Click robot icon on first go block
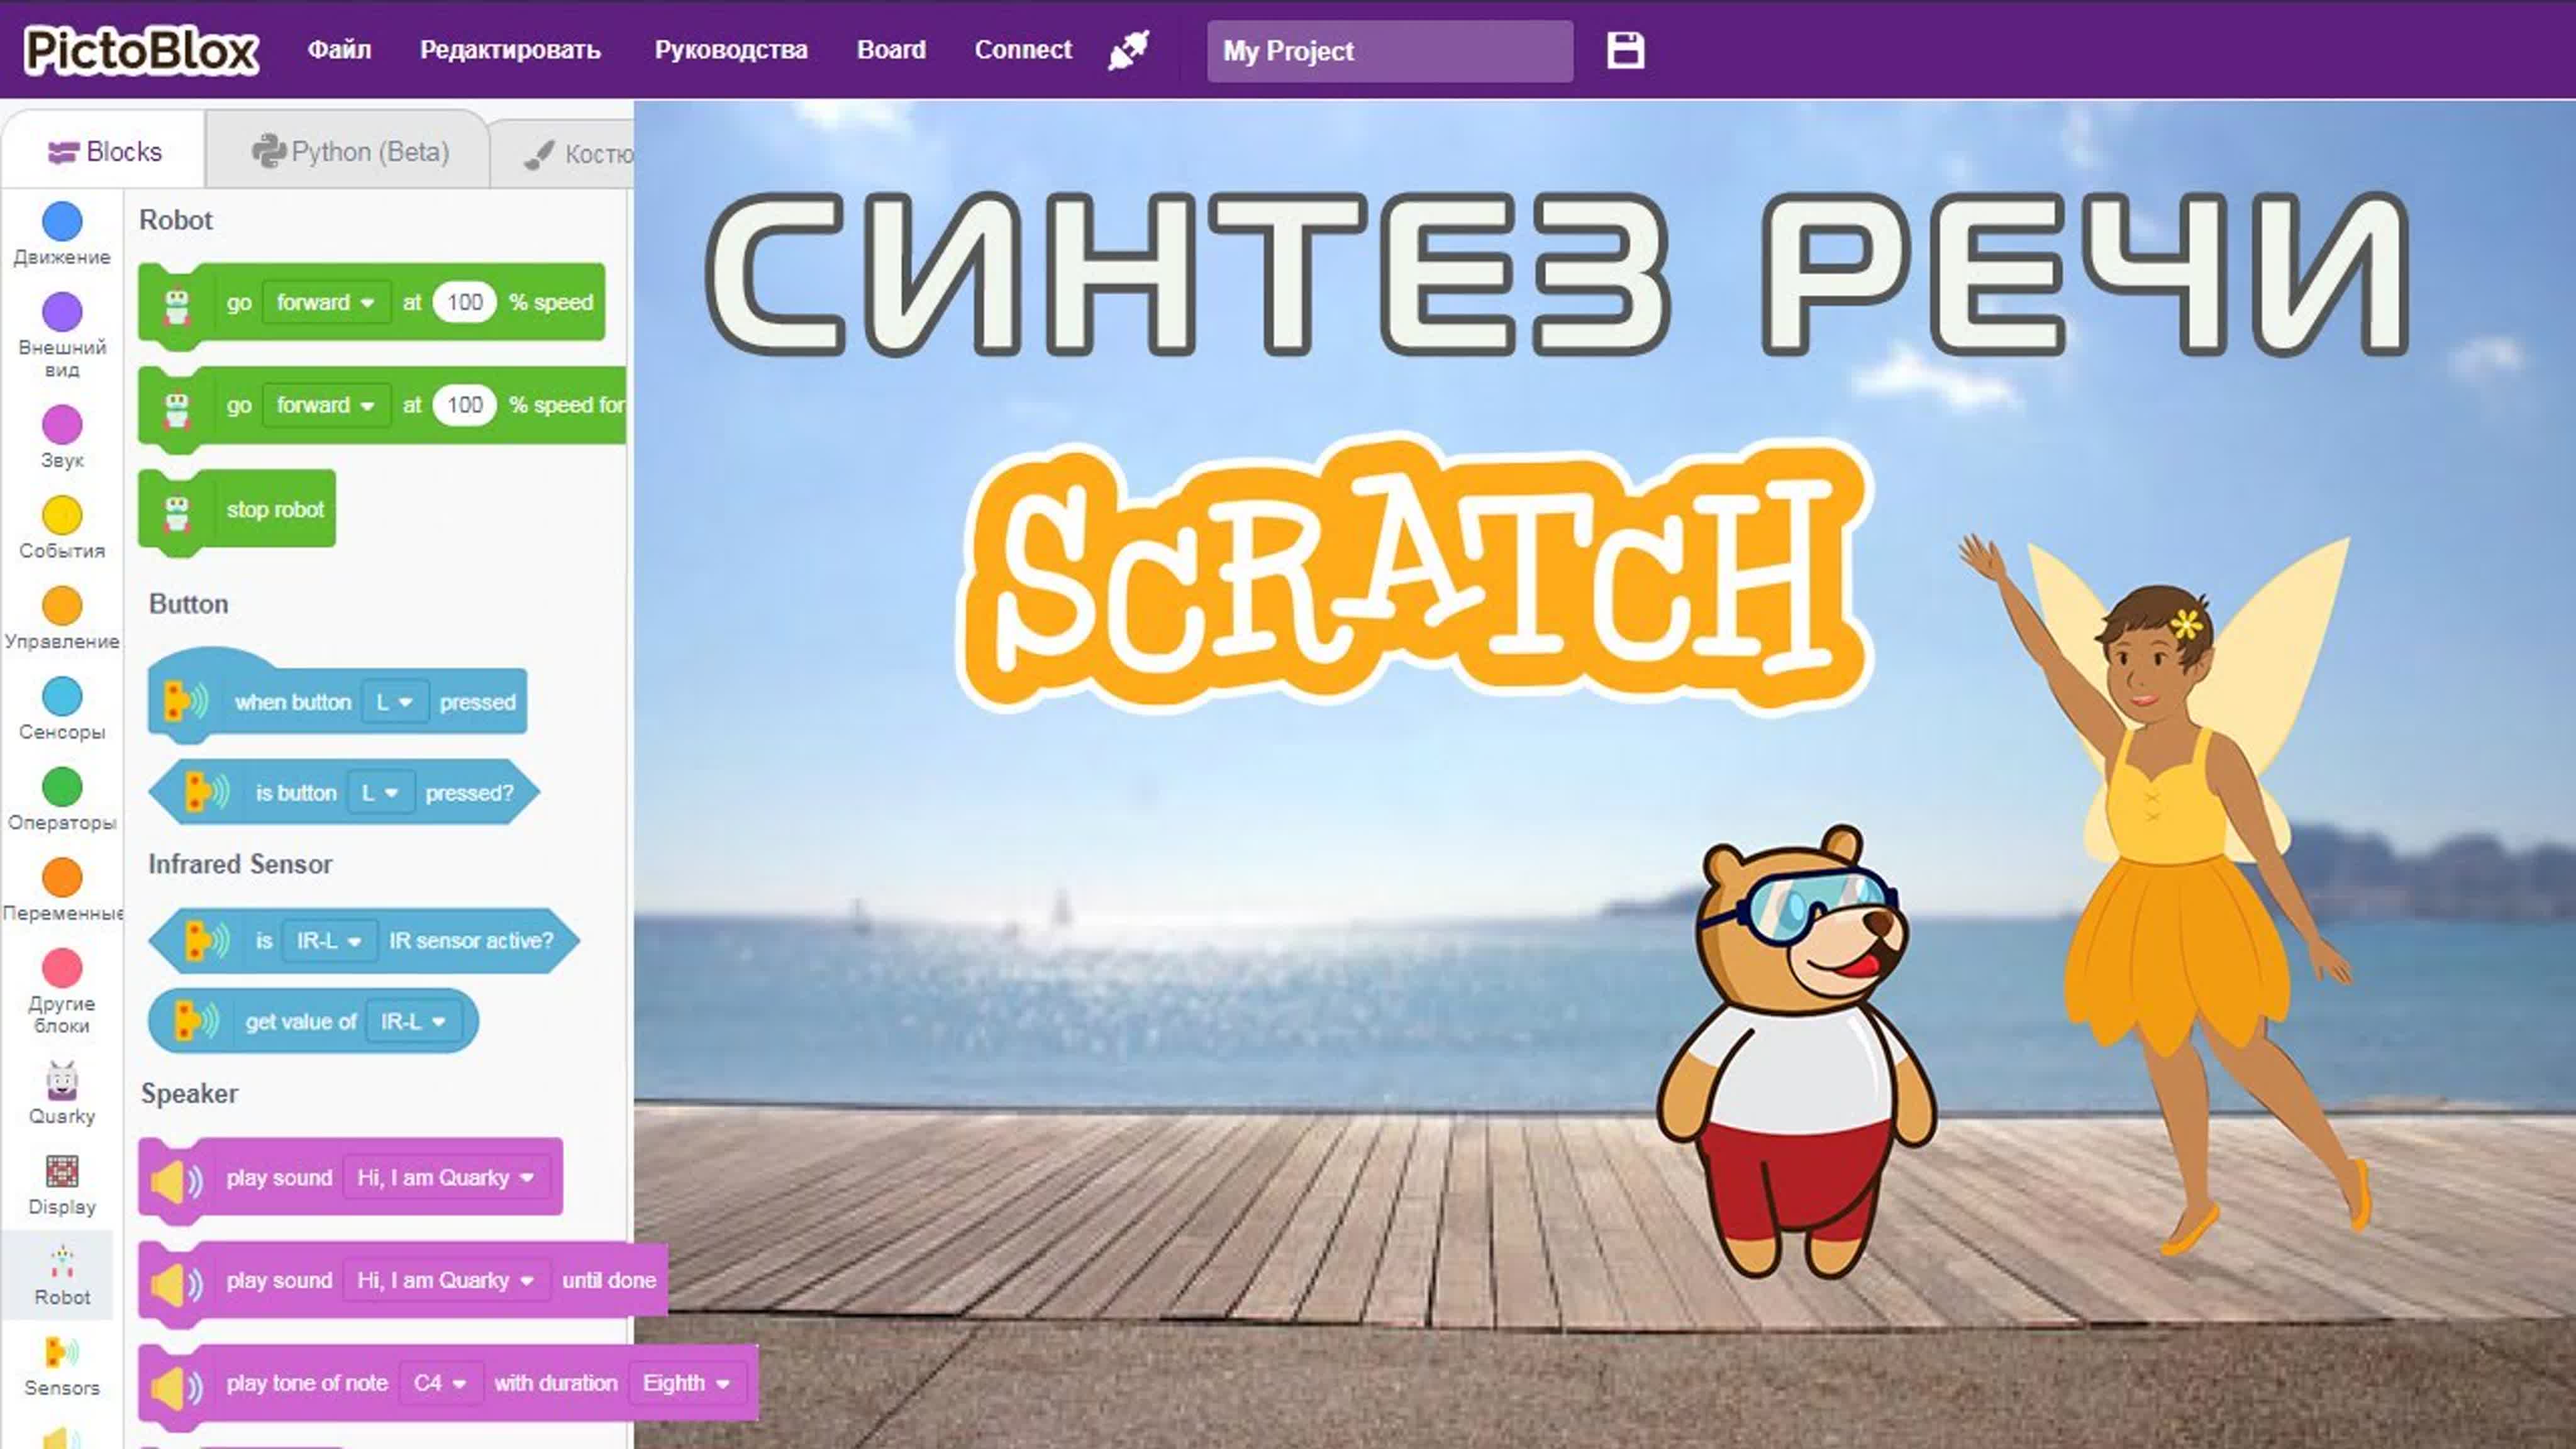Image resolution: width=2576 pixels, height=1449 pixels. 177,306
